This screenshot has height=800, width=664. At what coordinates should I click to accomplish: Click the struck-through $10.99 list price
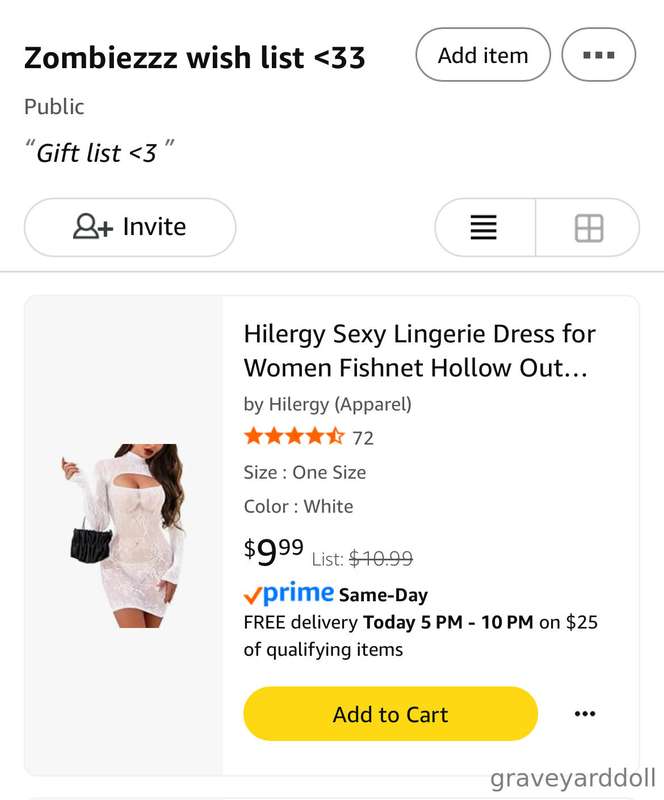click(381, 559)
